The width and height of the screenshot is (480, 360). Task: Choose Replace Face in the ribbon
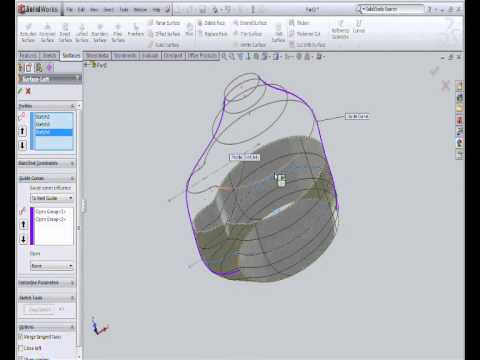pos(213,34)
